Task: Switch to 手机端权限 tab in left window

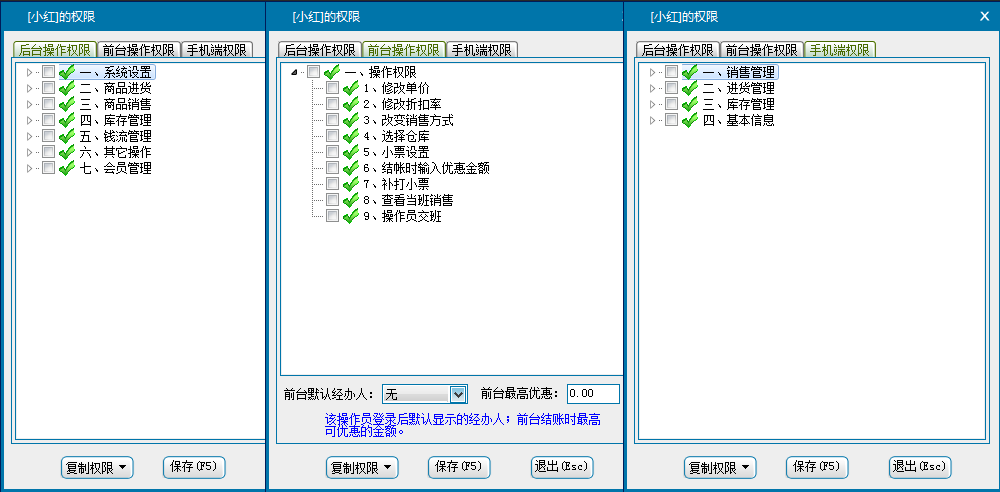Action: (x=217, y=50)
